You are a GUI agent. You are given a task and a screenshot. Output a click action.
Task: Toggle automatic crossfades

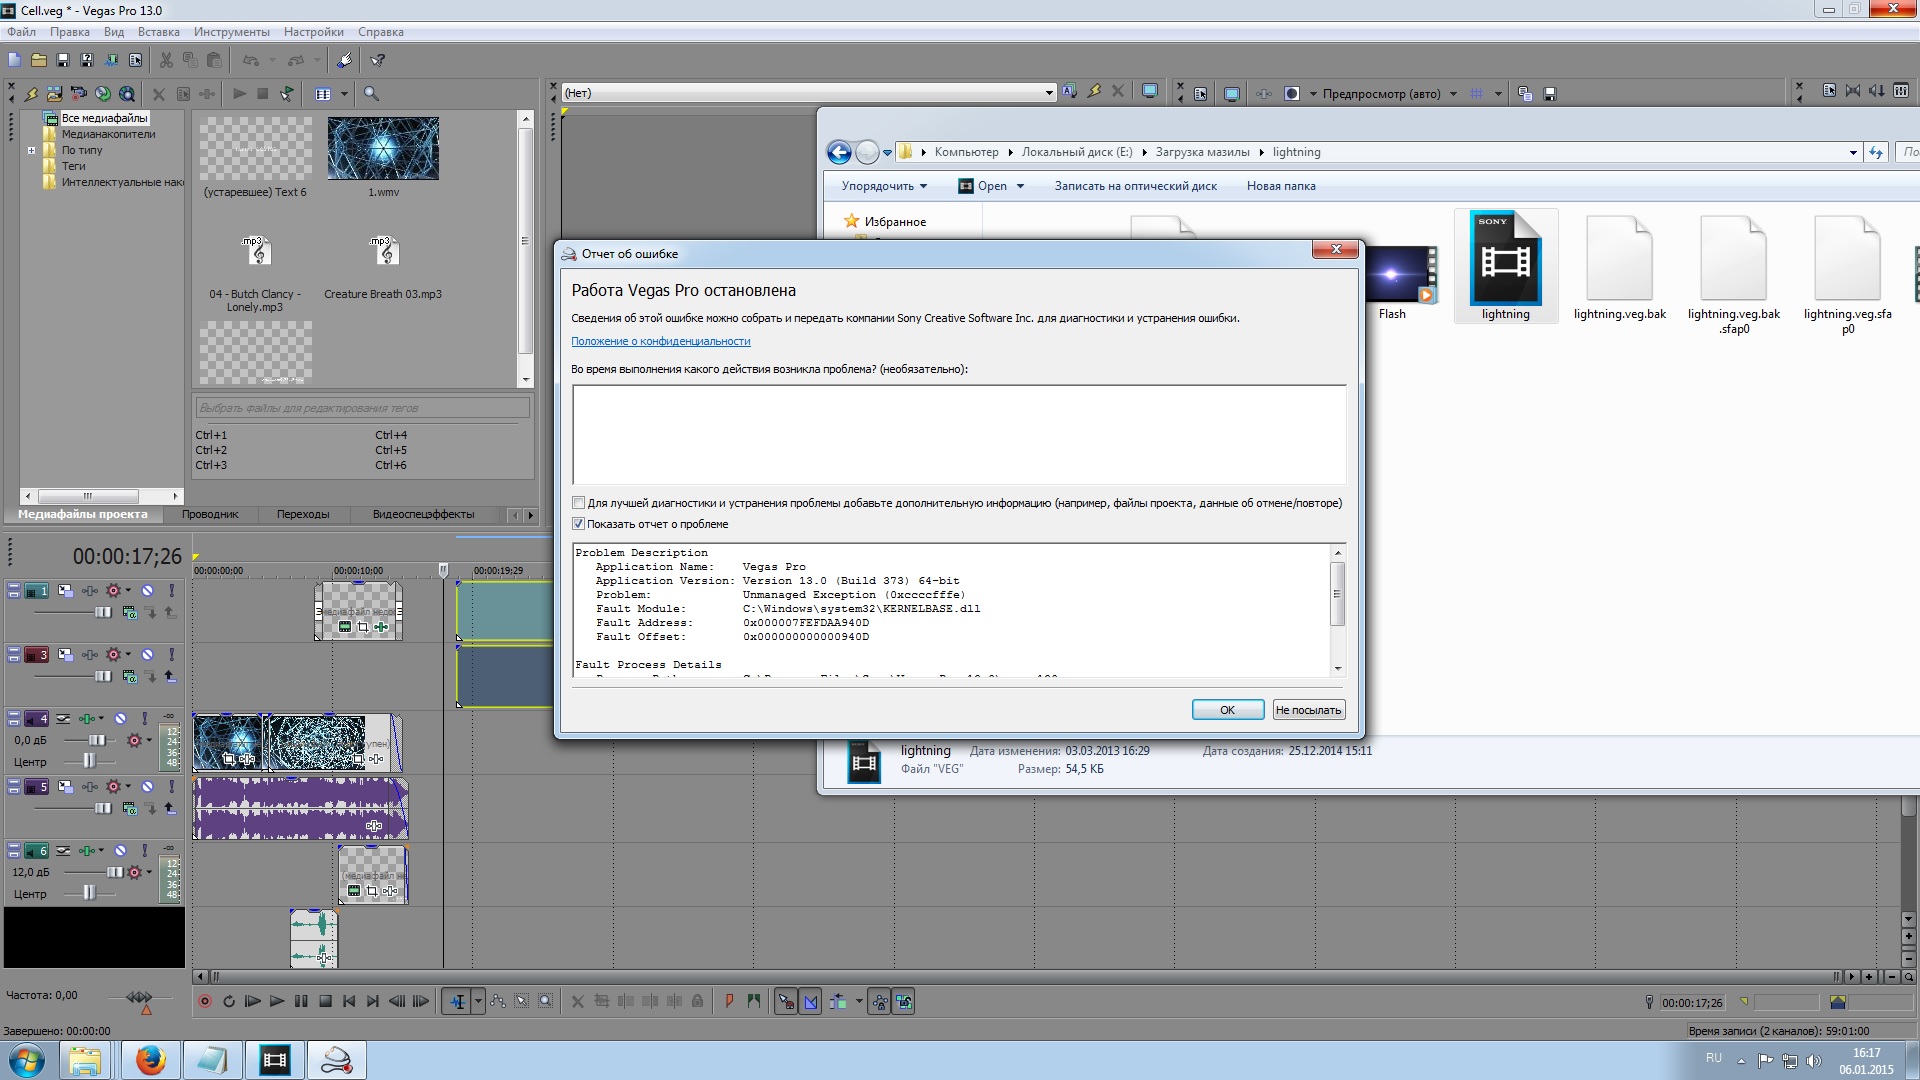coord(811,1002)
